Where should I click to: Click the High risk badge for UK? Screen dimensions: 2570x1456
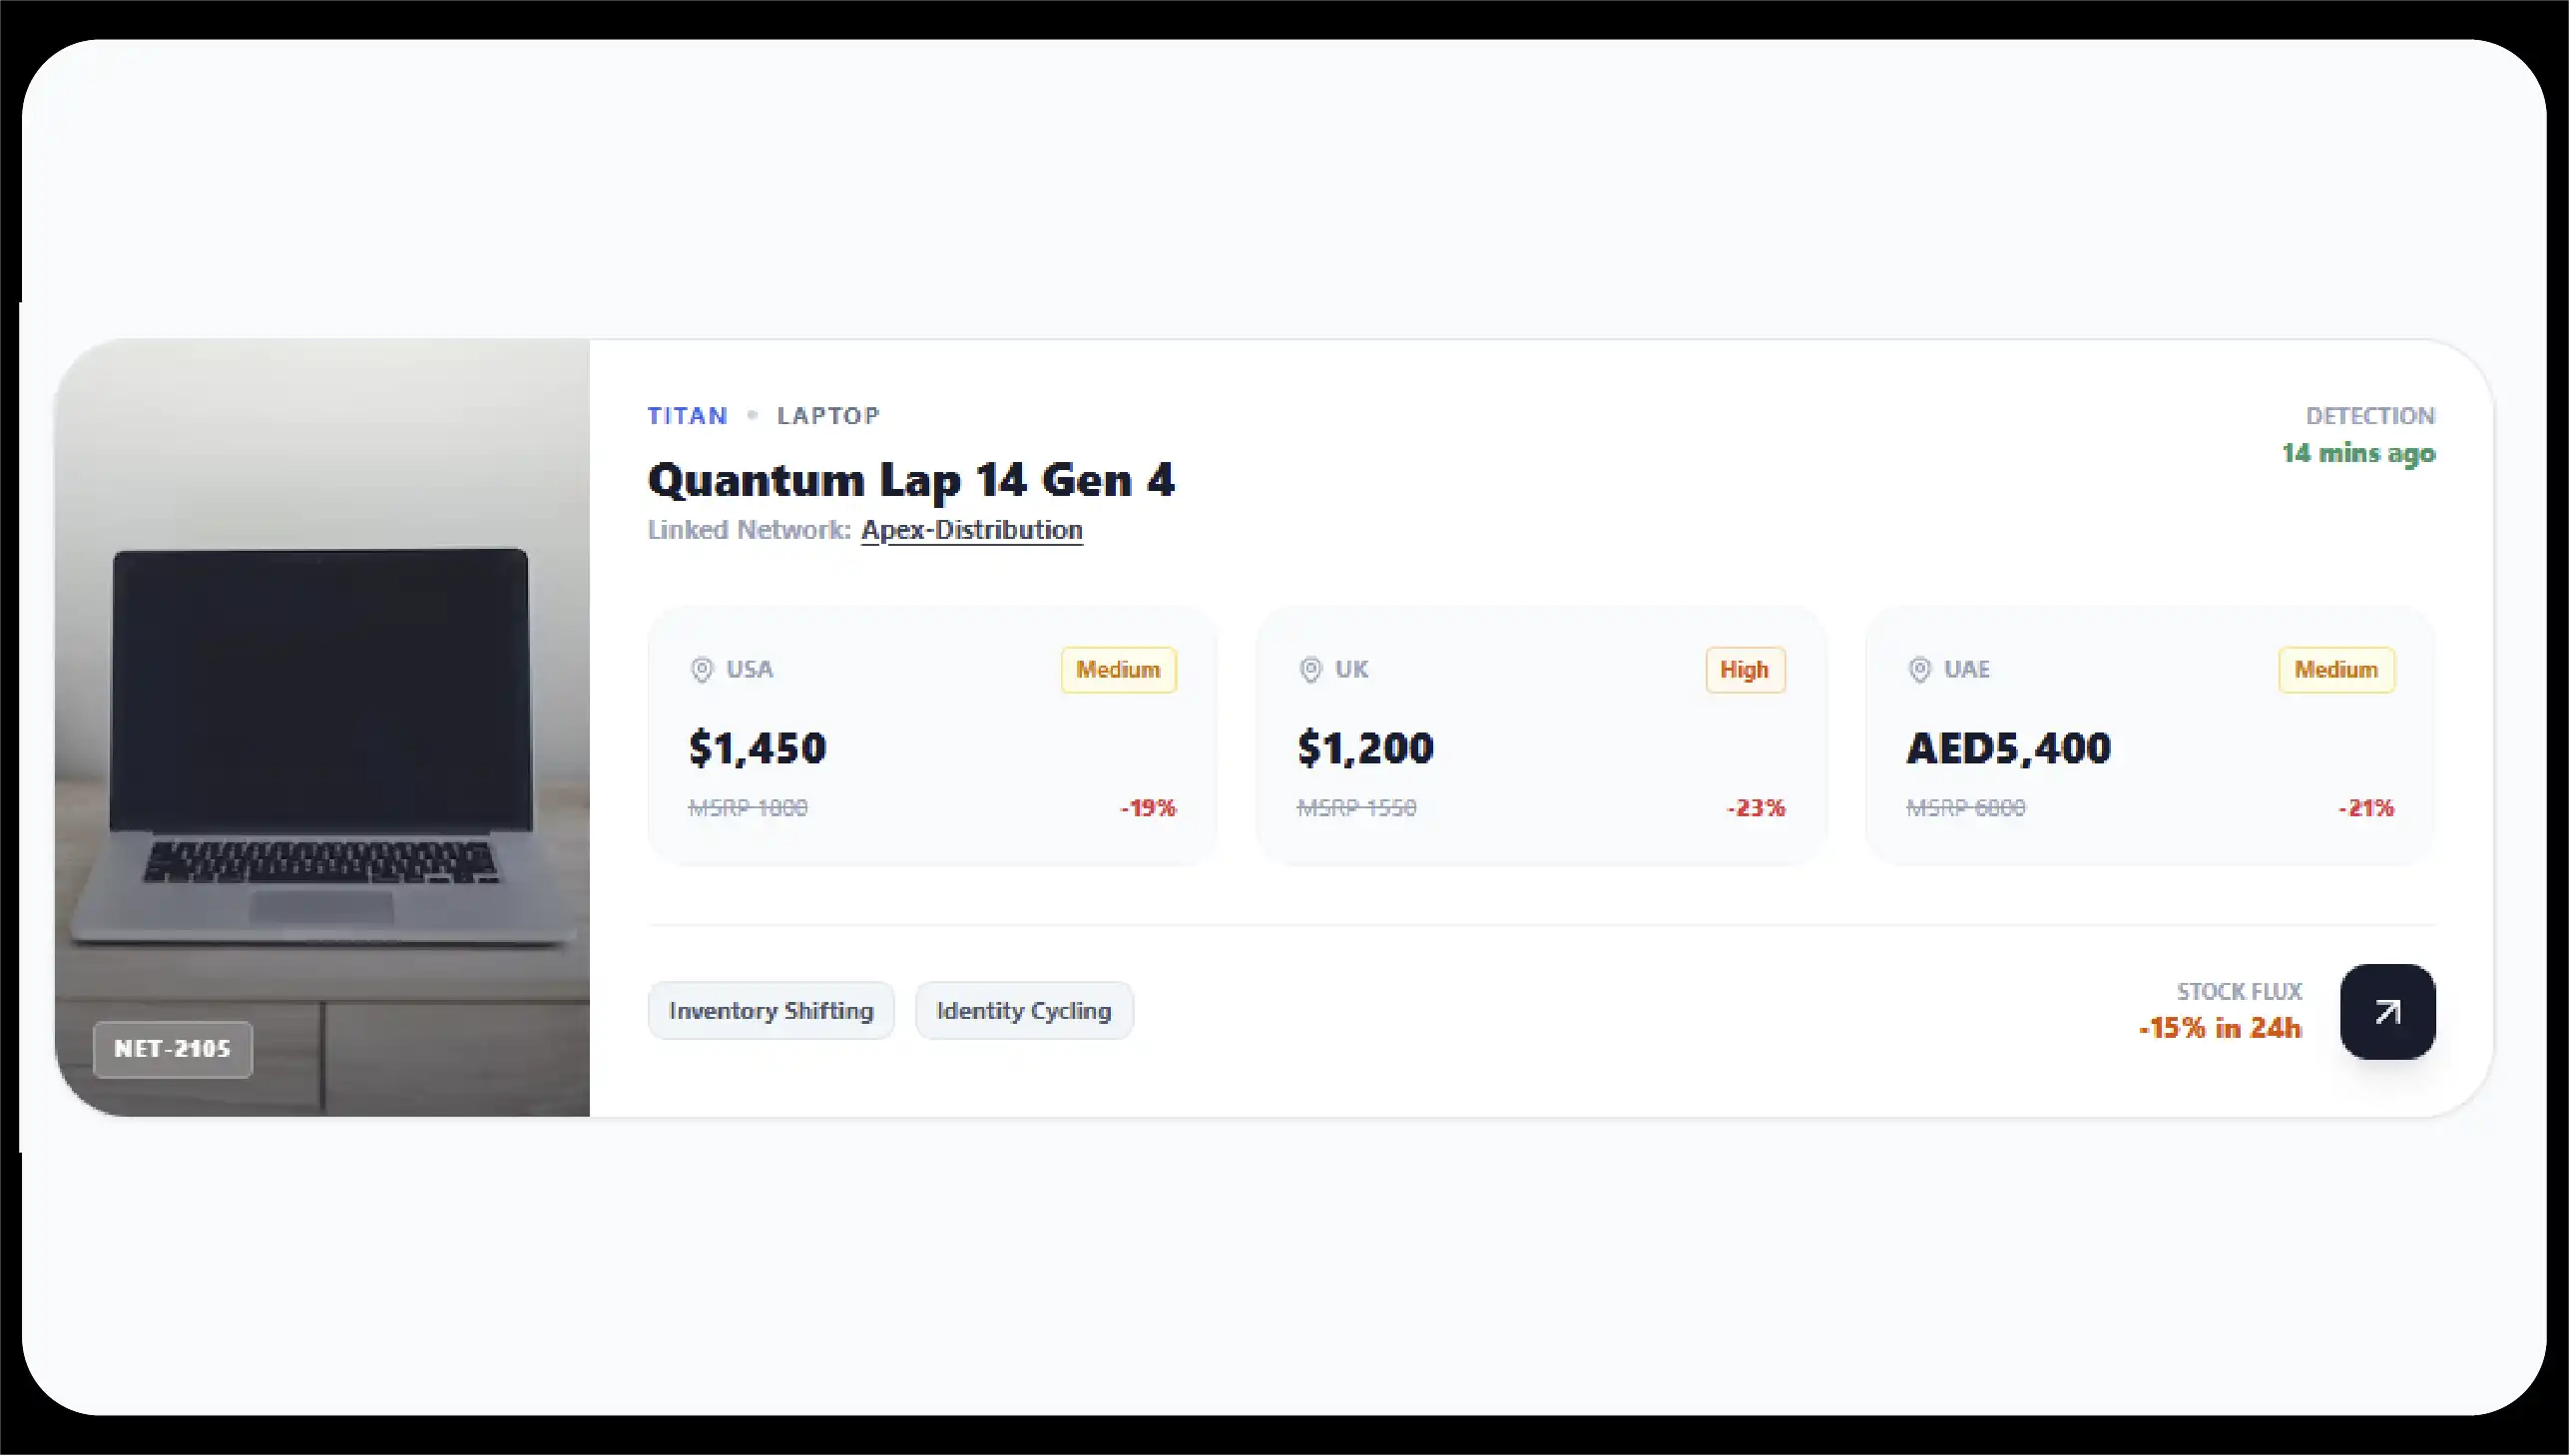point(1744,670)
